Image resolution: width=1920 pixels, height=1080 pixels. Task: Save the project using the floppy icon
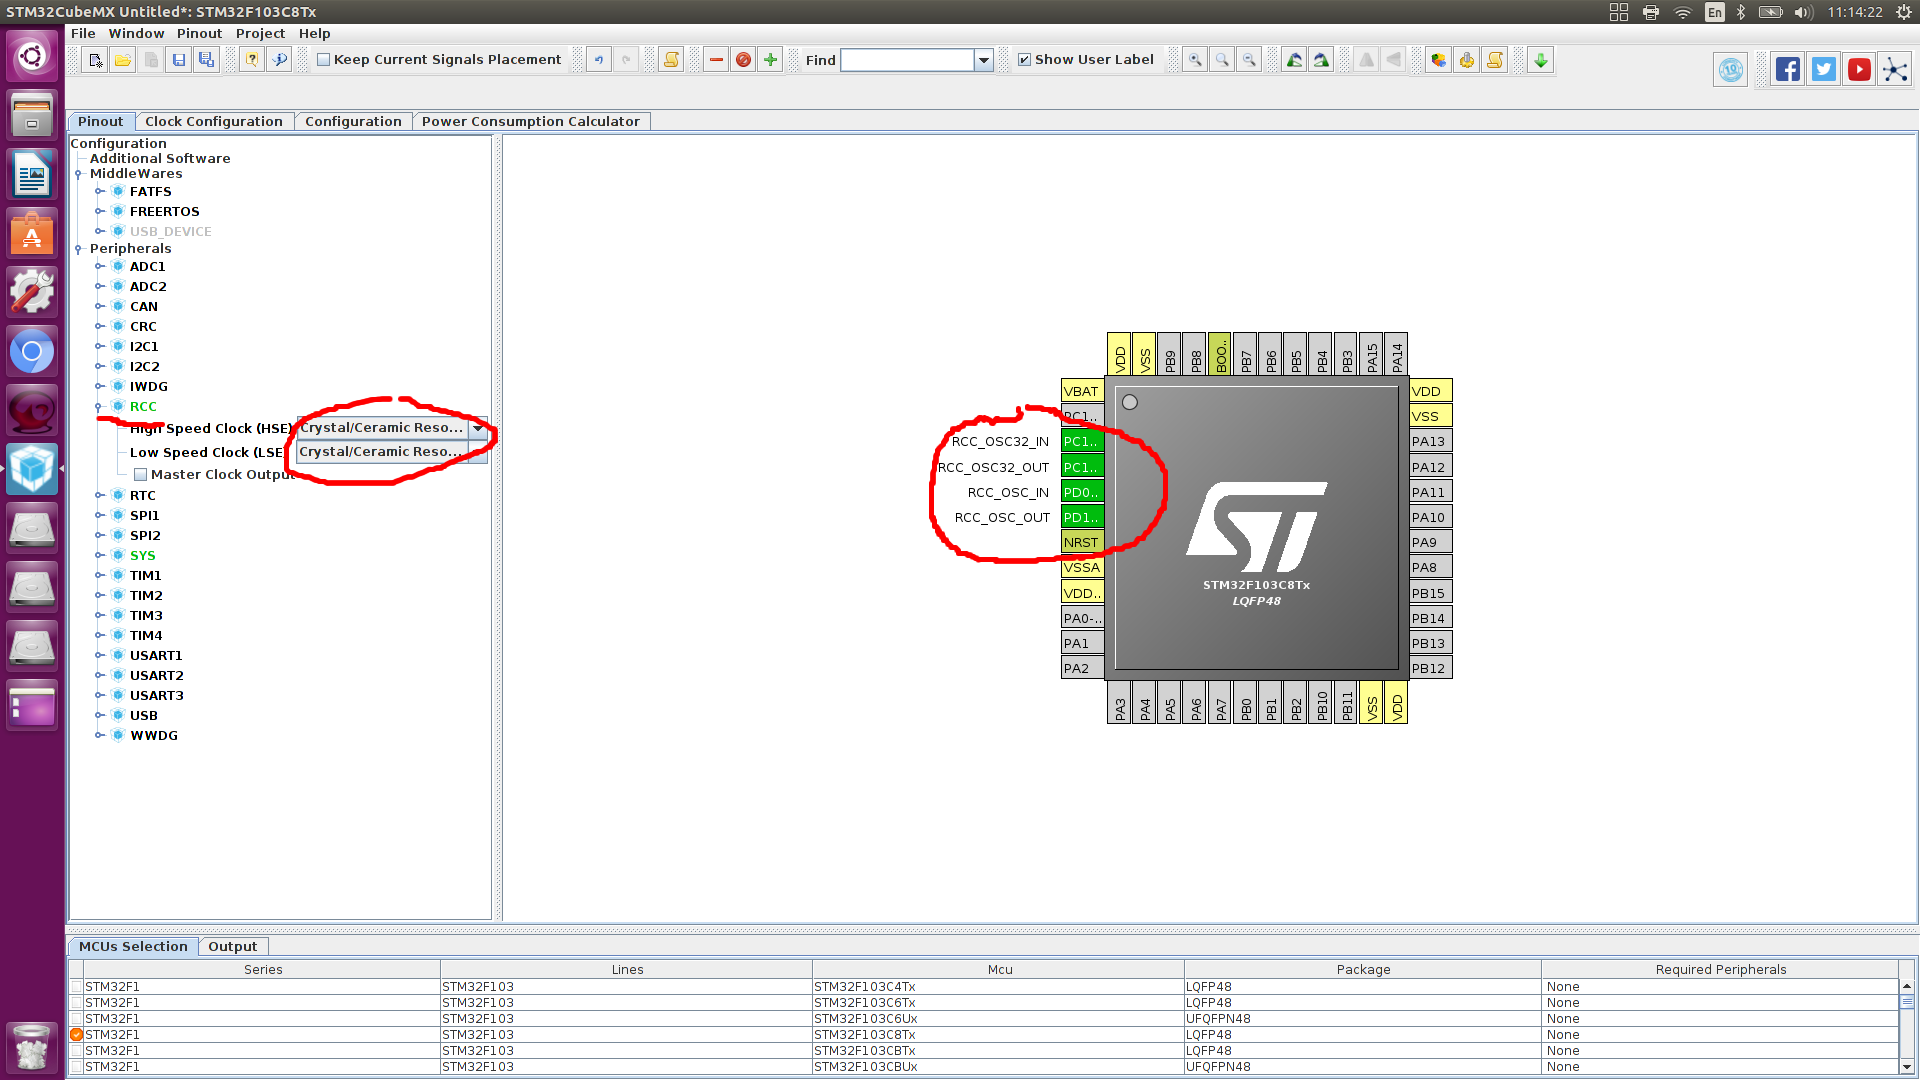click(179, 60)
